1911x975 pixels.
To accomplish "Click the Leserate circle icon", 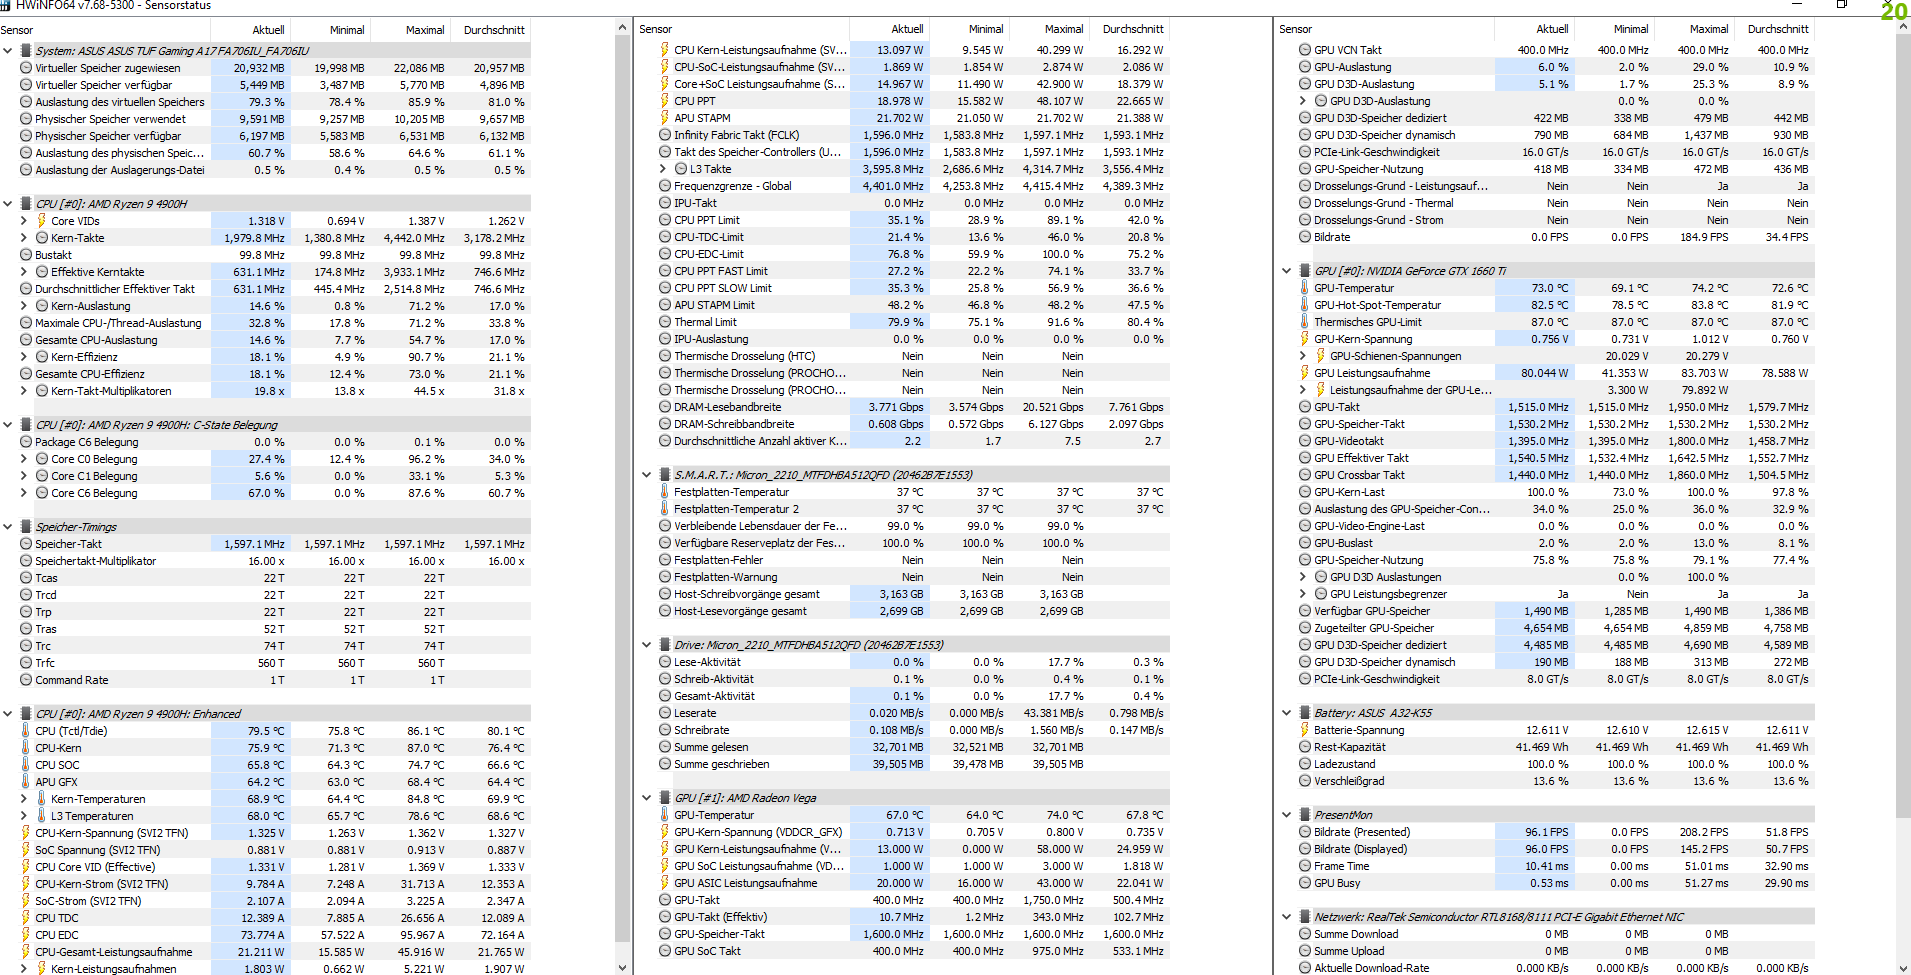I will (665, 713).
